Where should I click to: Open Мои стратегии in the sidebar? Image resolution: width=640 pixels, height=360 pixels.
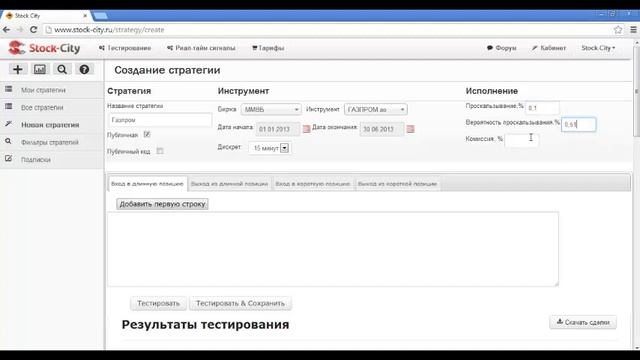[43, 90]
